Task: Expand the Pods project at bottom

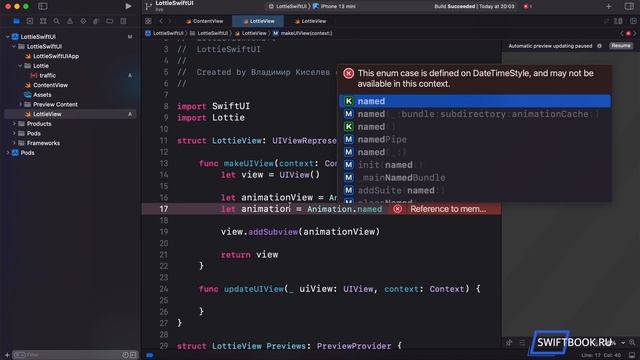Action: (x=7, y=153)
